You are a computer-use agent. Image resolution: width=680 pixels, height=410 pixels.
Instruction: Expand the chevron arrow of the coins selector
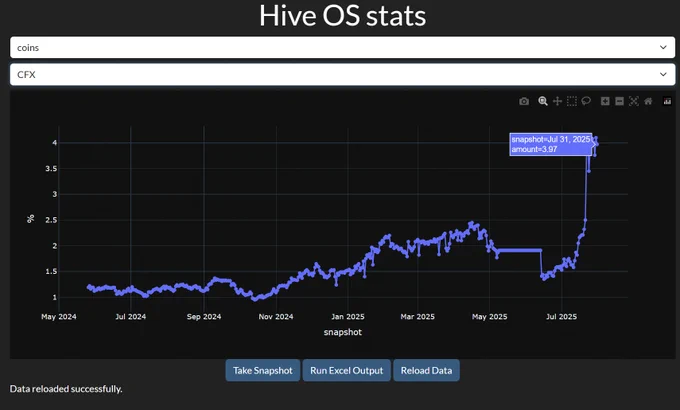pyautogui.click(x=663, y=47)
